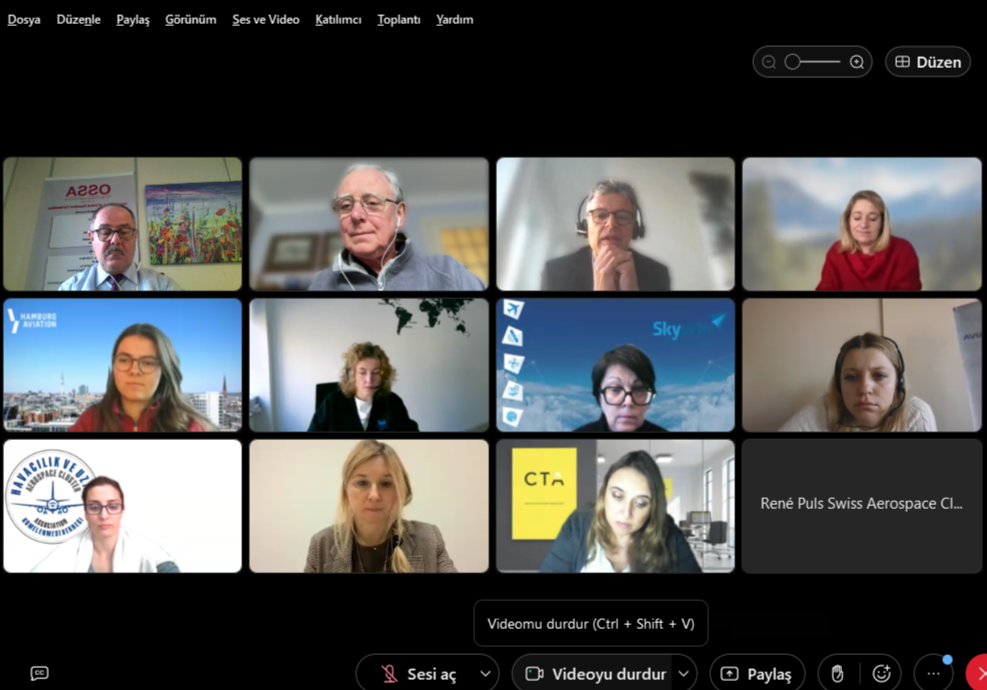Select René Puls Swiss Aerospace tile
The height and width of the screenshot is (690, 987).
862,506
